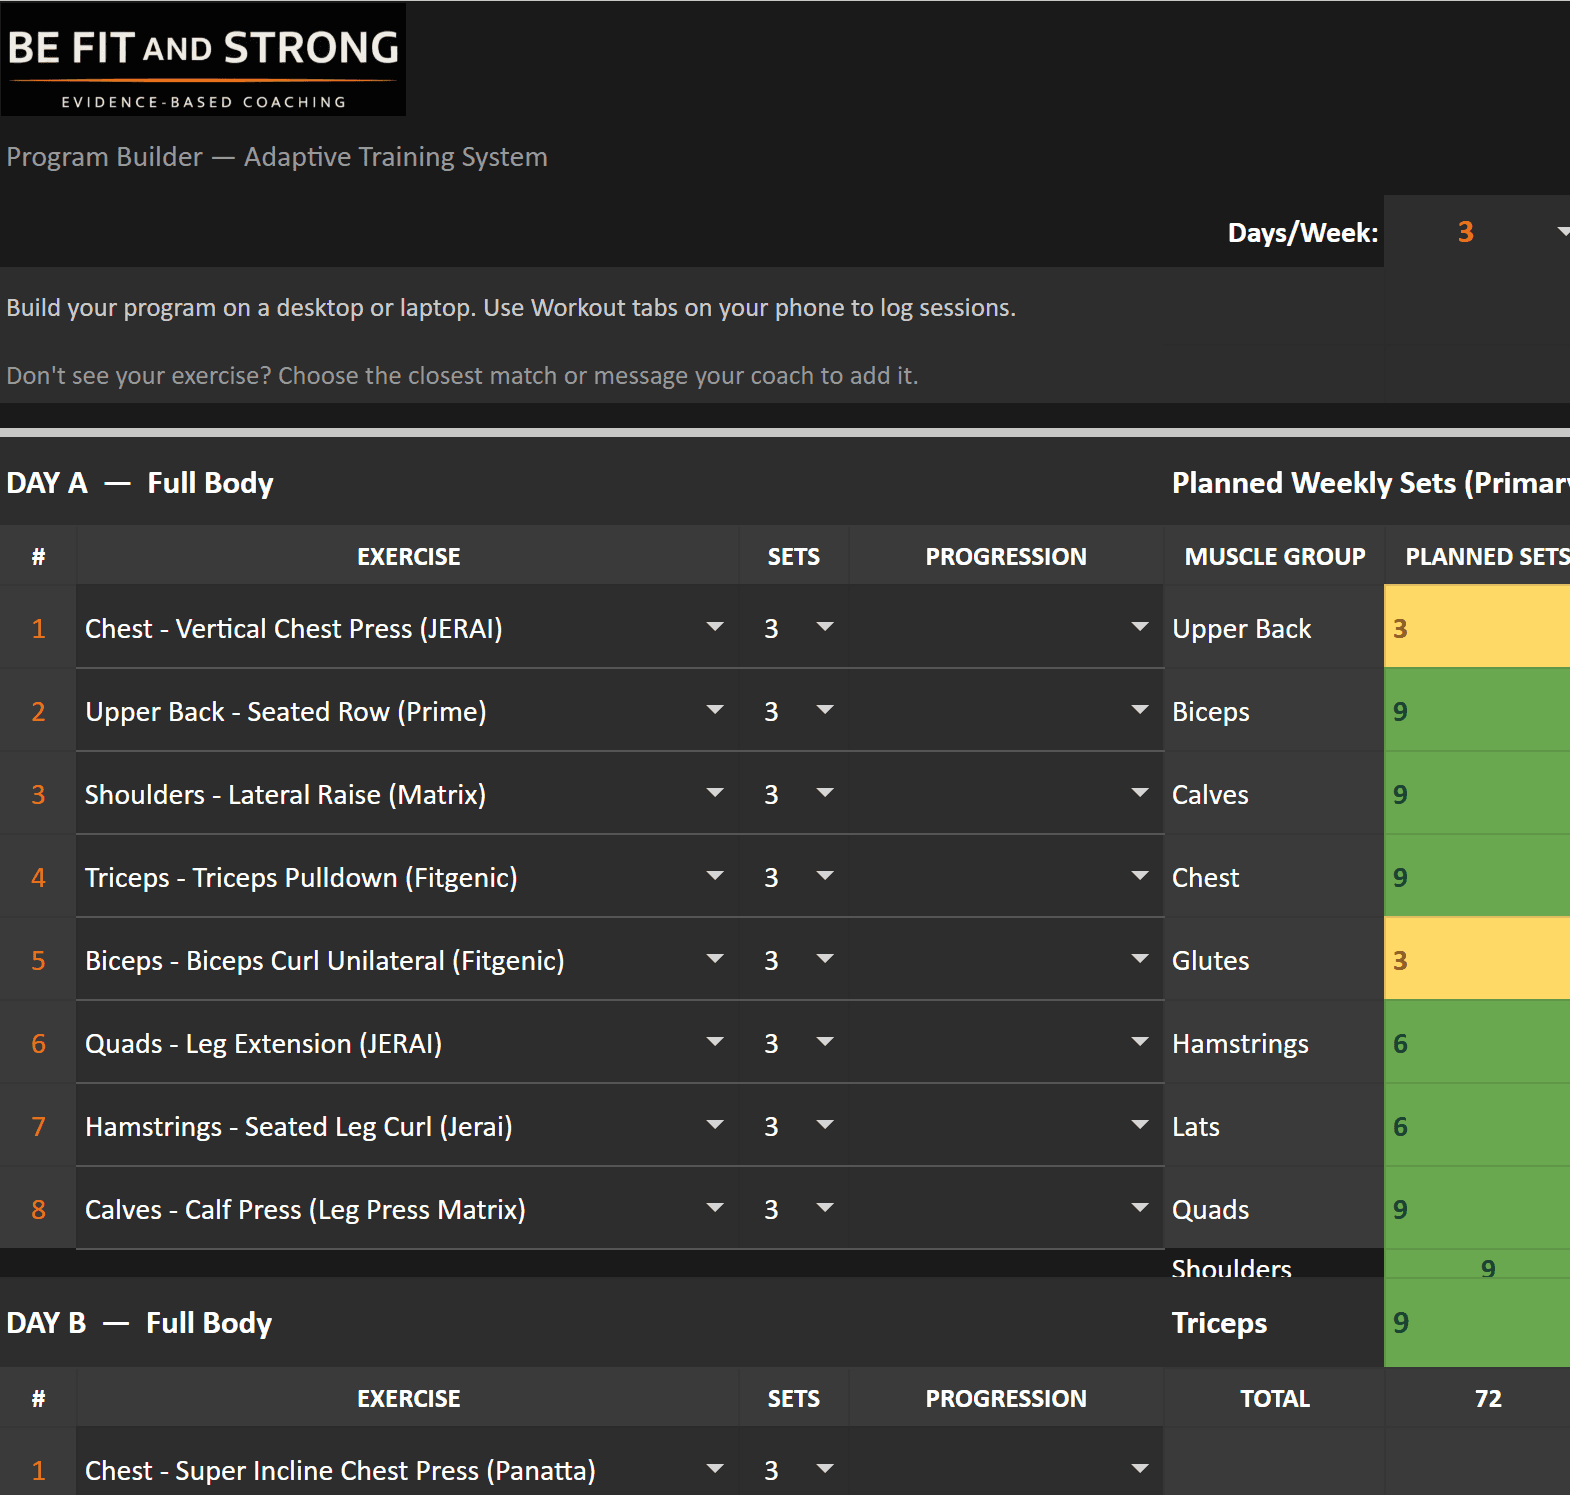Click the DAY A Full Body heading
1570x1495 pixels.
140,483
